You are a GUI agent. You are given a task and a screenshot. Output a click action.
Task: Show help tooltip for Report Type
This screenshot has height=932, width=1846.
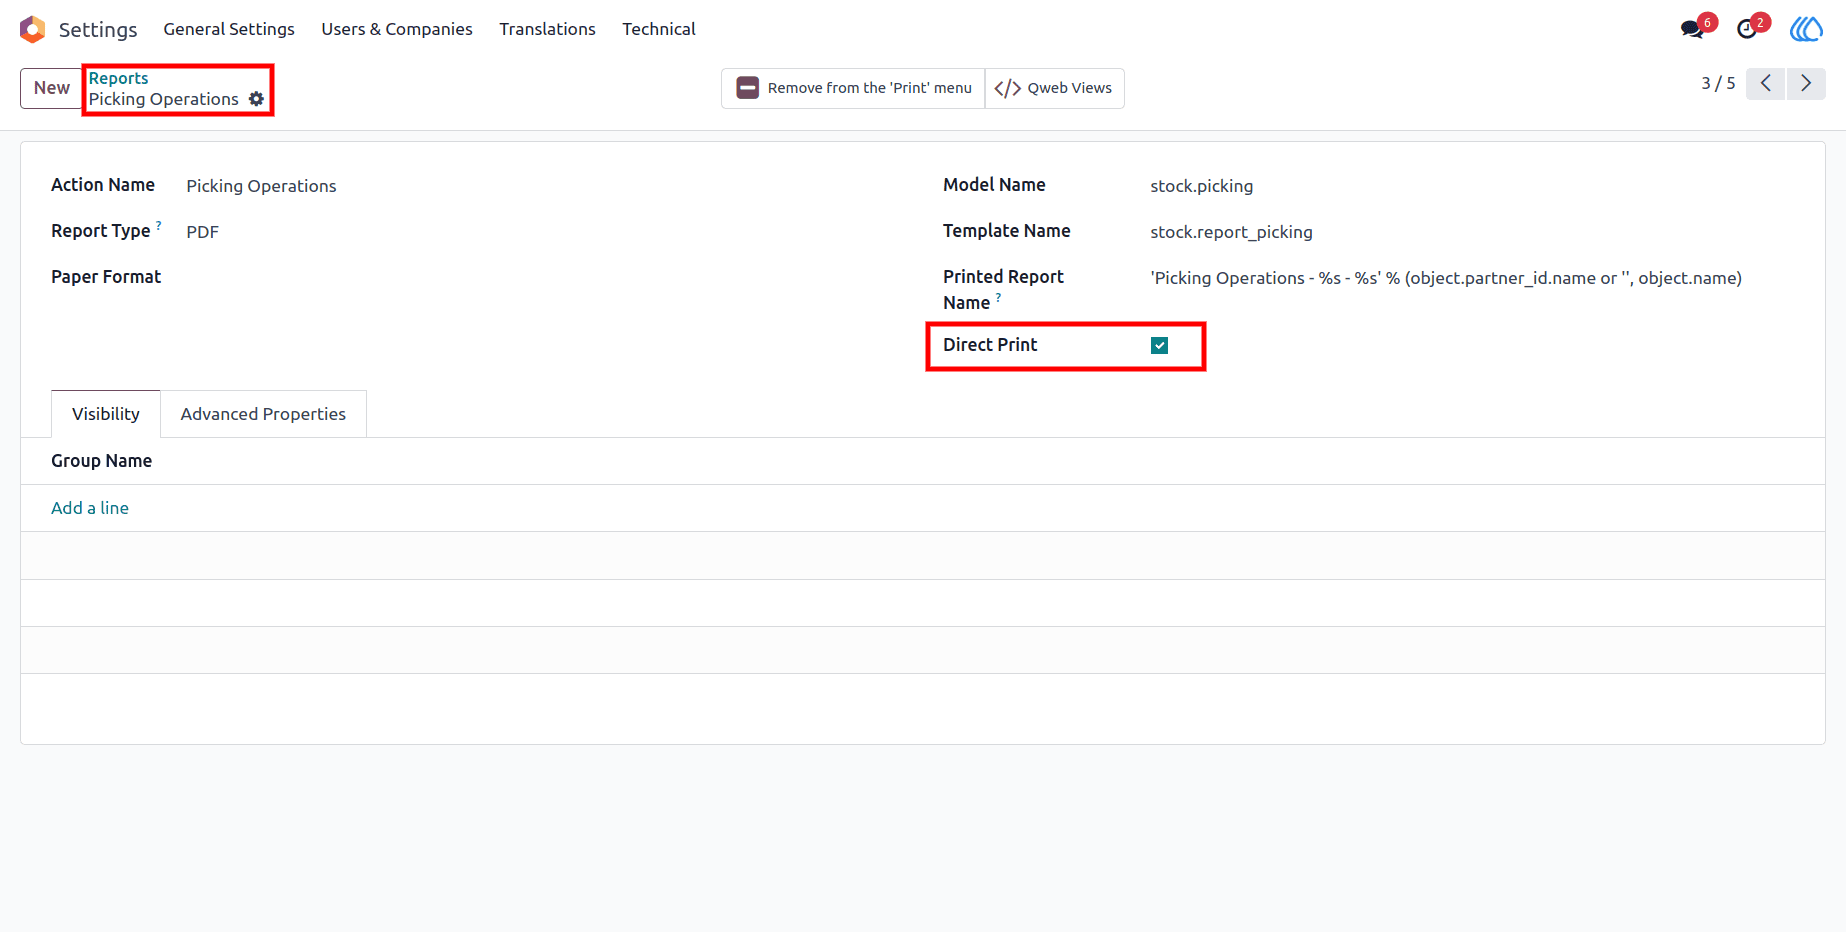click(x=159, y=225)
